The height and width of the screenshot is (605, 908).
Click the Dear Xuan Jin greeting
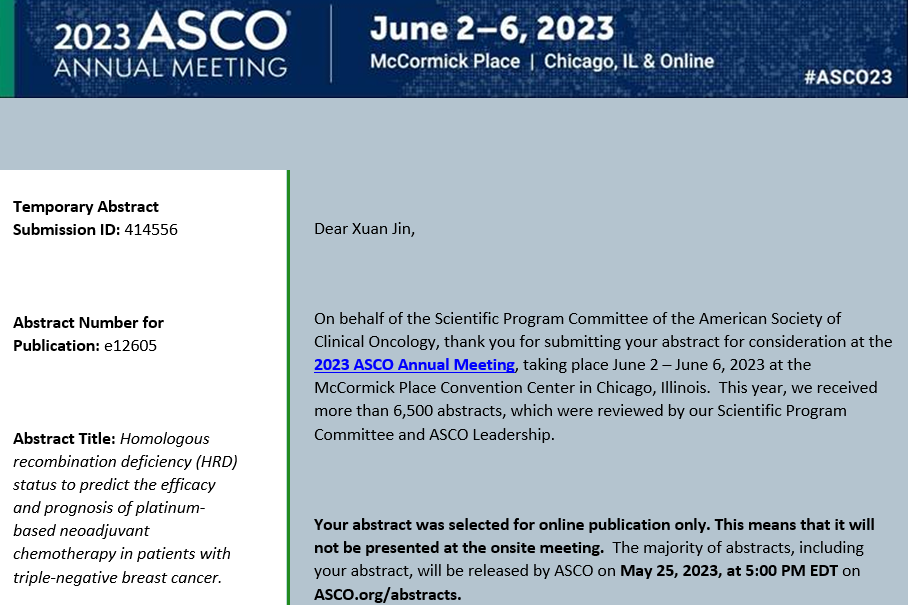[x=364, y=229]
